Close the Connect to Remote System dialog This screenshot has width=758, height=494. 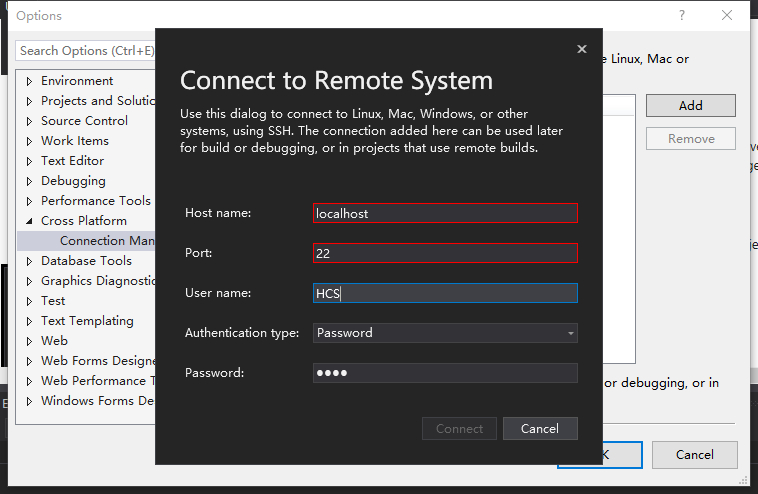tap(582, 49)
